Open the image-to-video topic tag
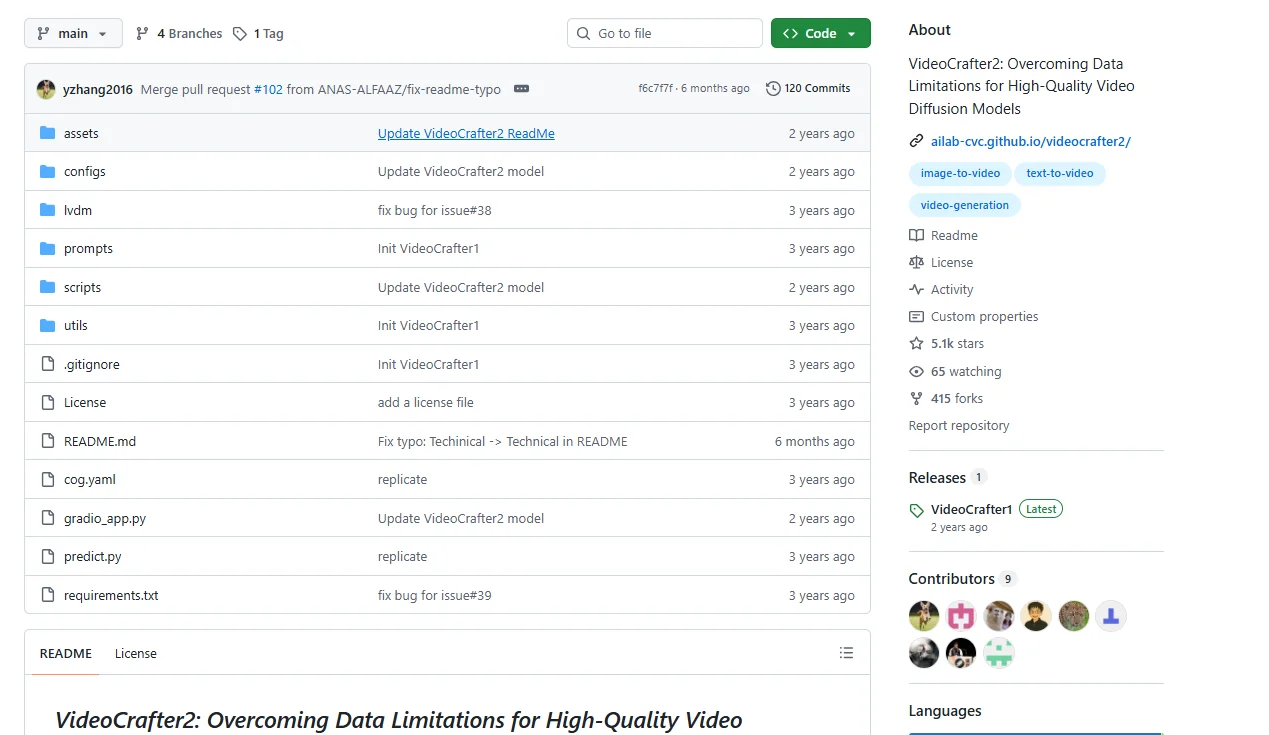Screen dimensions: 1269x735 [960, 173]
